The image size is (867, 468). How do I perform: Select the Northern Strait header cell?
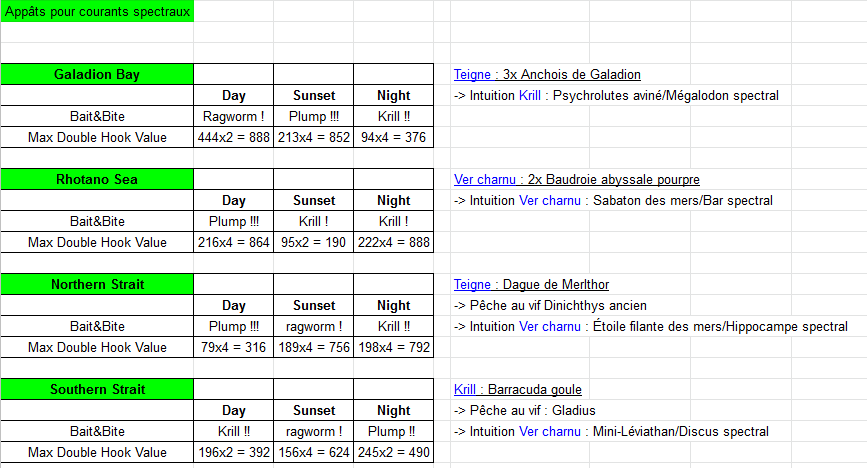pos(97,285)
